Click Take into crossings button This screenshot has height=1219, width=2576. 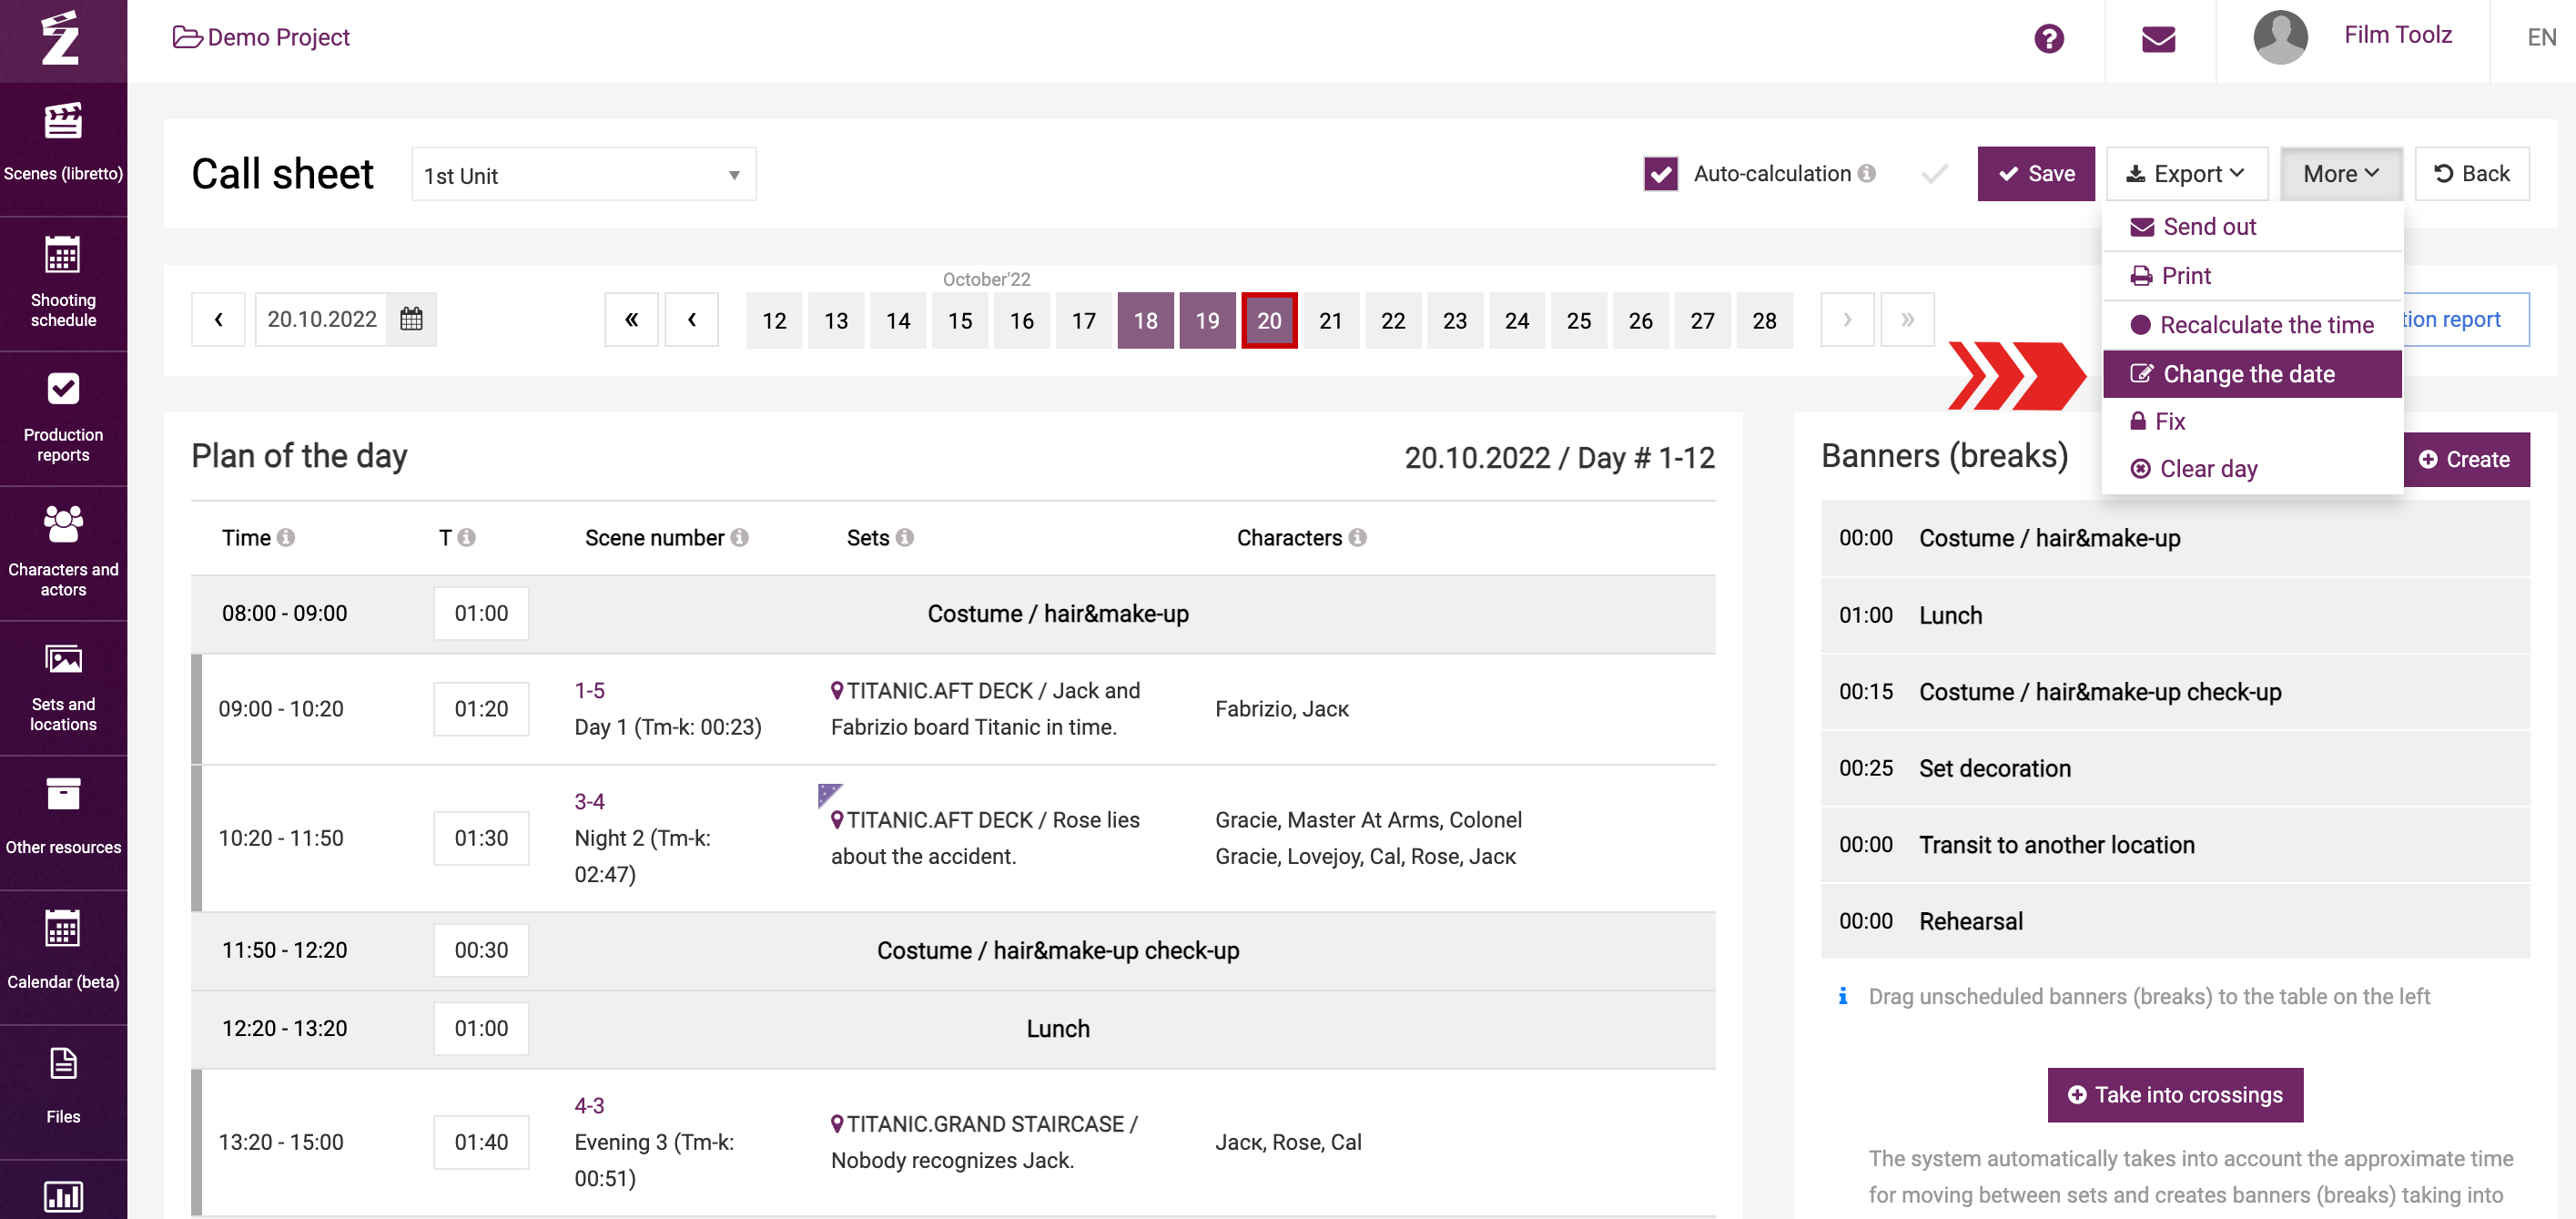click(x=2174, y=1095)
